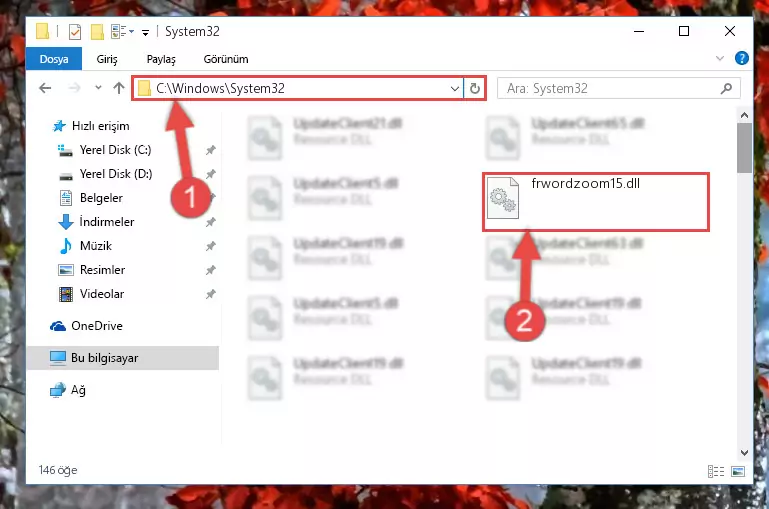Expand the address bar history dropdown
This screenshot has width=769, height=509.
(455, 89)
